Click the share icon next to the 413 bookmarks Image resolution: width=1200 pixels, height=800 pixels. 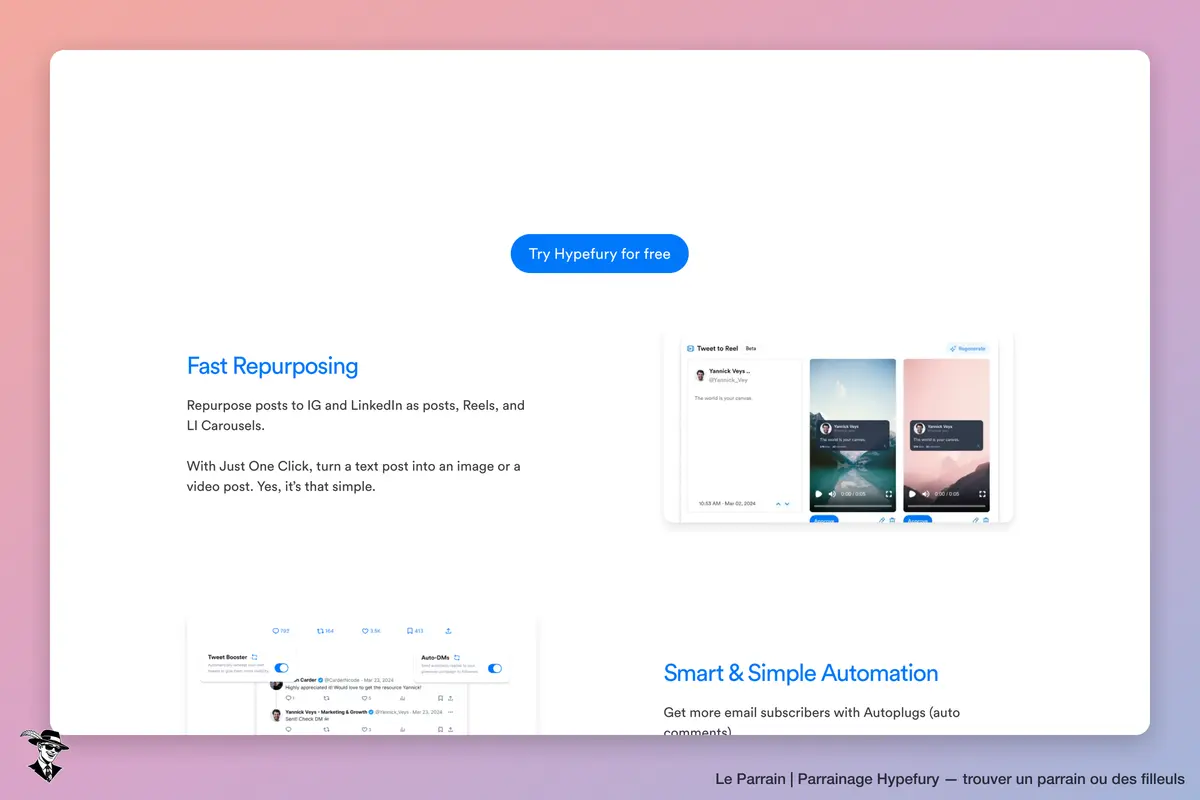(448, 631)
